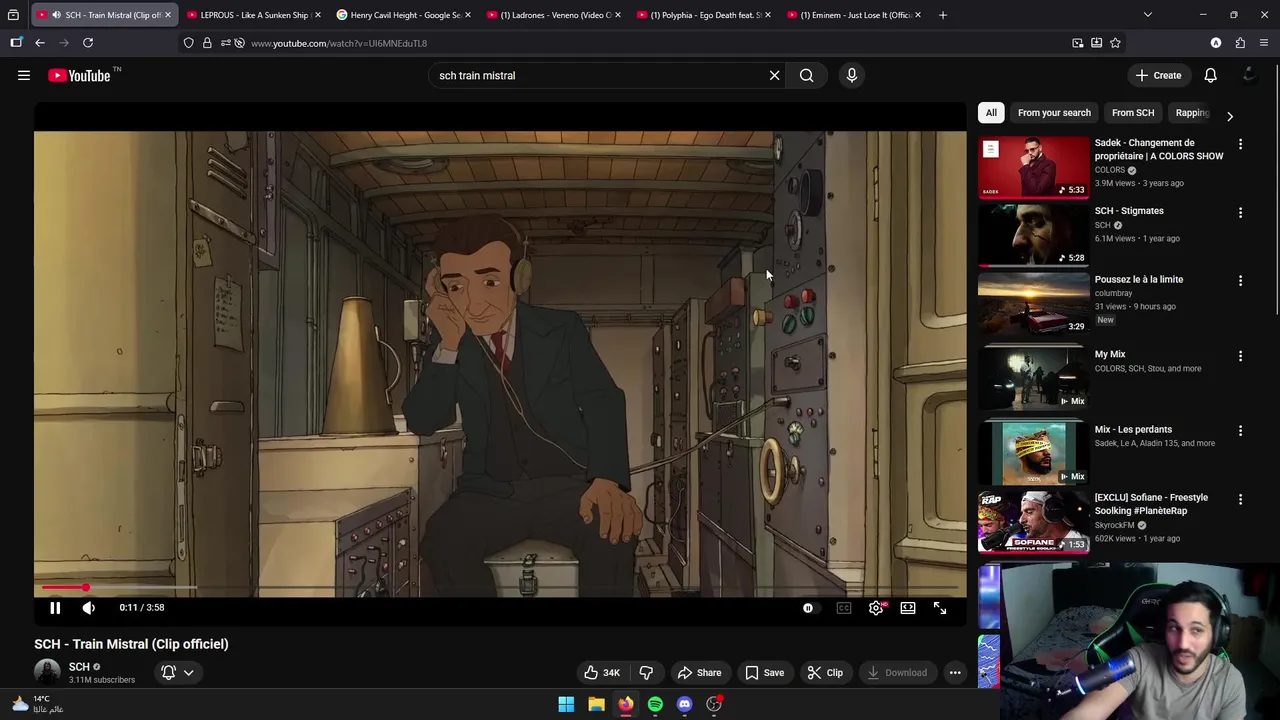The height and width of the screenshot is (720, 1280).
Task: Open the browser extensions puzzle icon
Action: (1240, 43)
